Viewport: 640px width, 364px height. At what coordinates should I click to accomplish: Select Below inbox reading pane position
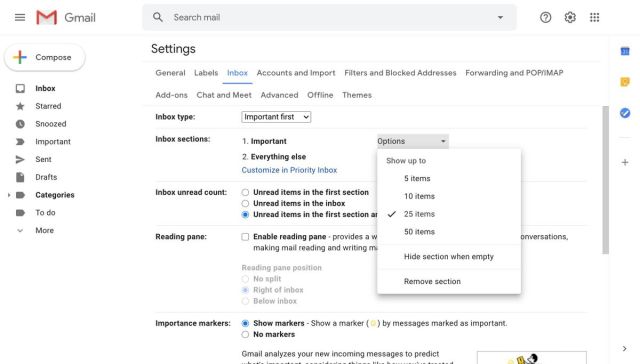coord(245,301)
